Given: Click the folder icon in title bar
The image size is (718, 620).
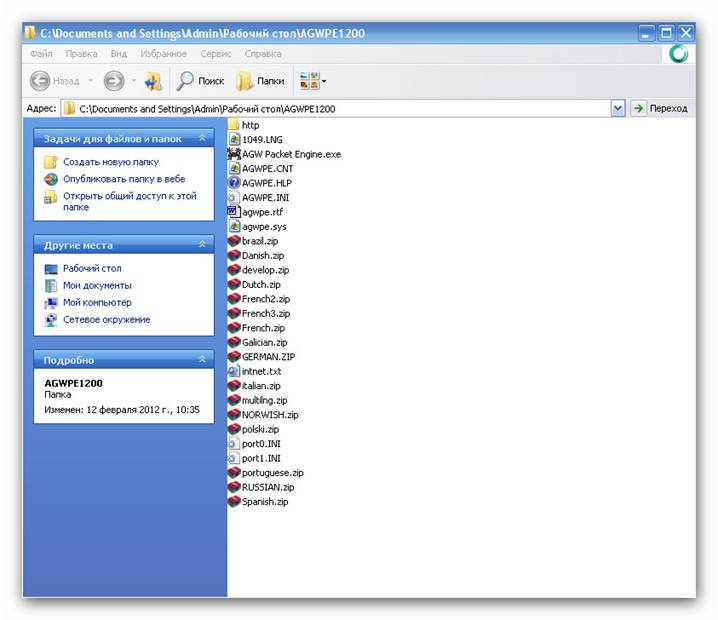Looking at the screenshot, I should 30,33.
